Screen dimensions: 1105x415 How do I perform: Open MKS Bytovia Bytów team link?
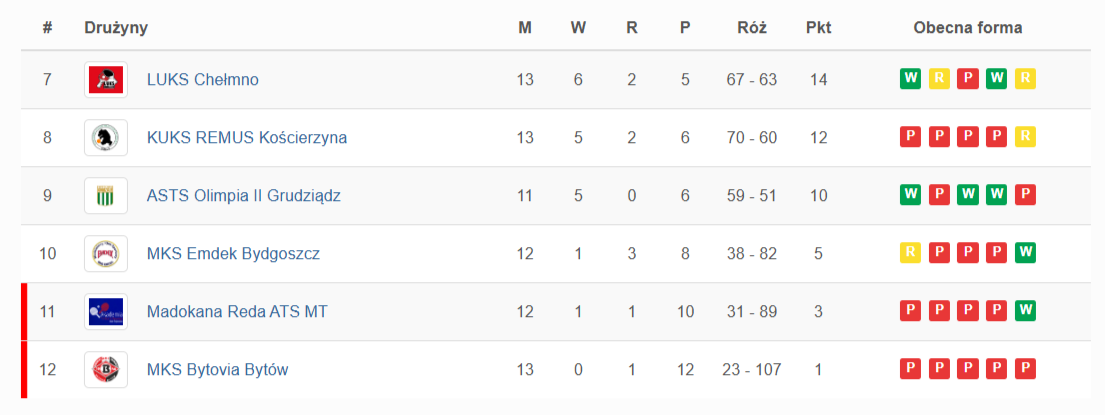[217, 370]
